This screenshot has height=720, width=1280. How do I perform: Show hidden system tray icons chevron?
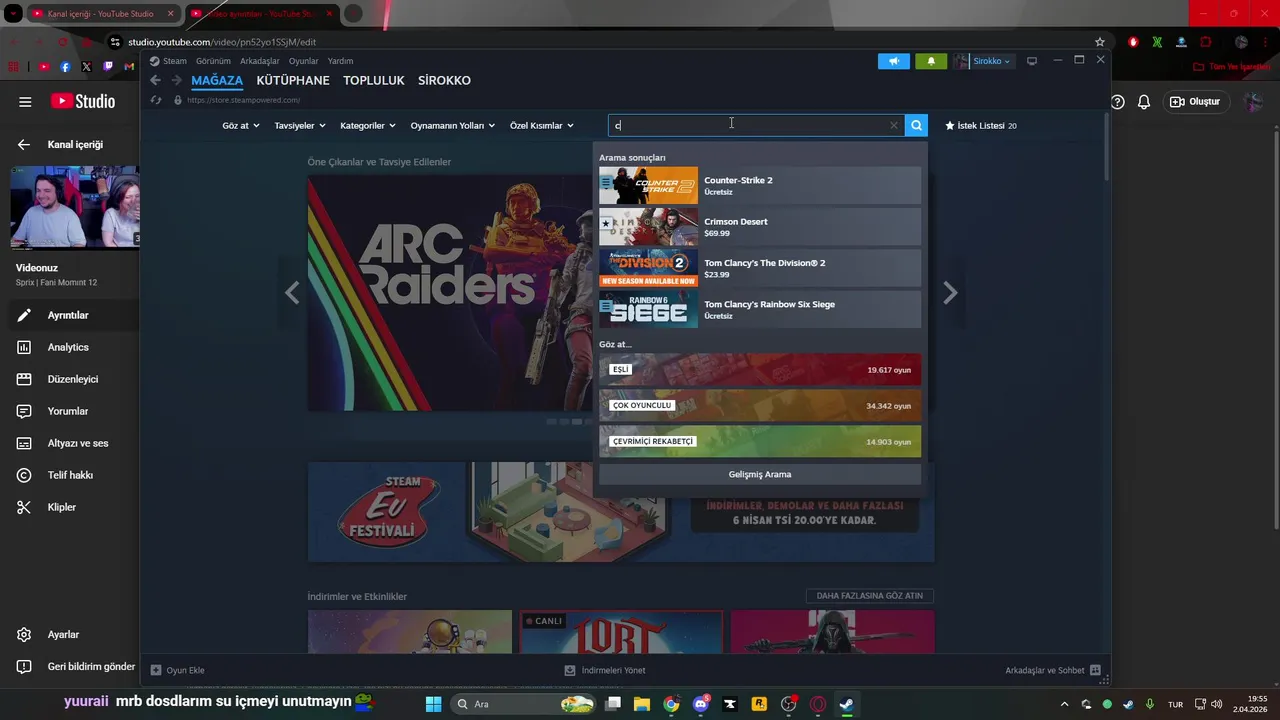1064,704
